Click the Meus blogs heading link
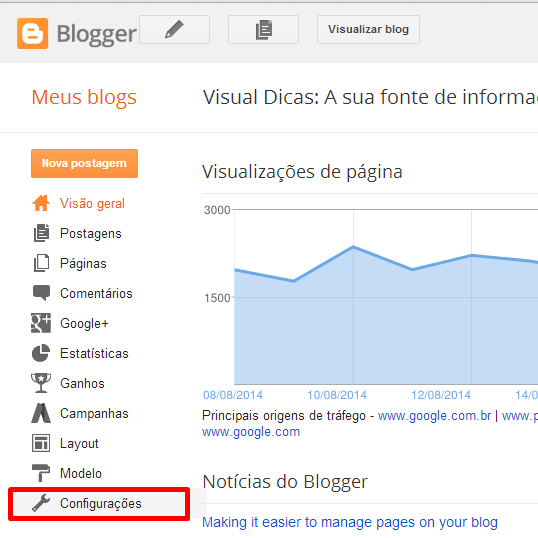 click(84, 97)
